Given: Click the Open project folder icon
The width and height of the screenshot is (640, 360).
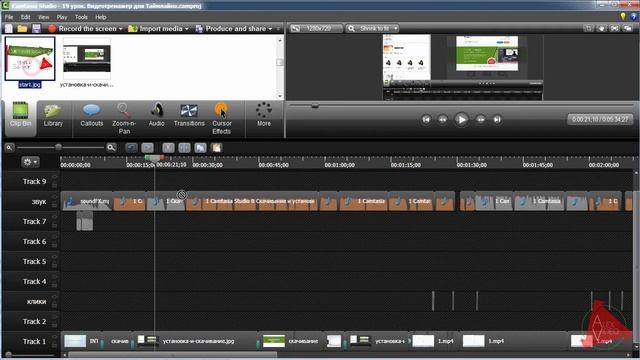Looking at the screenshot, I should [22, 29].
